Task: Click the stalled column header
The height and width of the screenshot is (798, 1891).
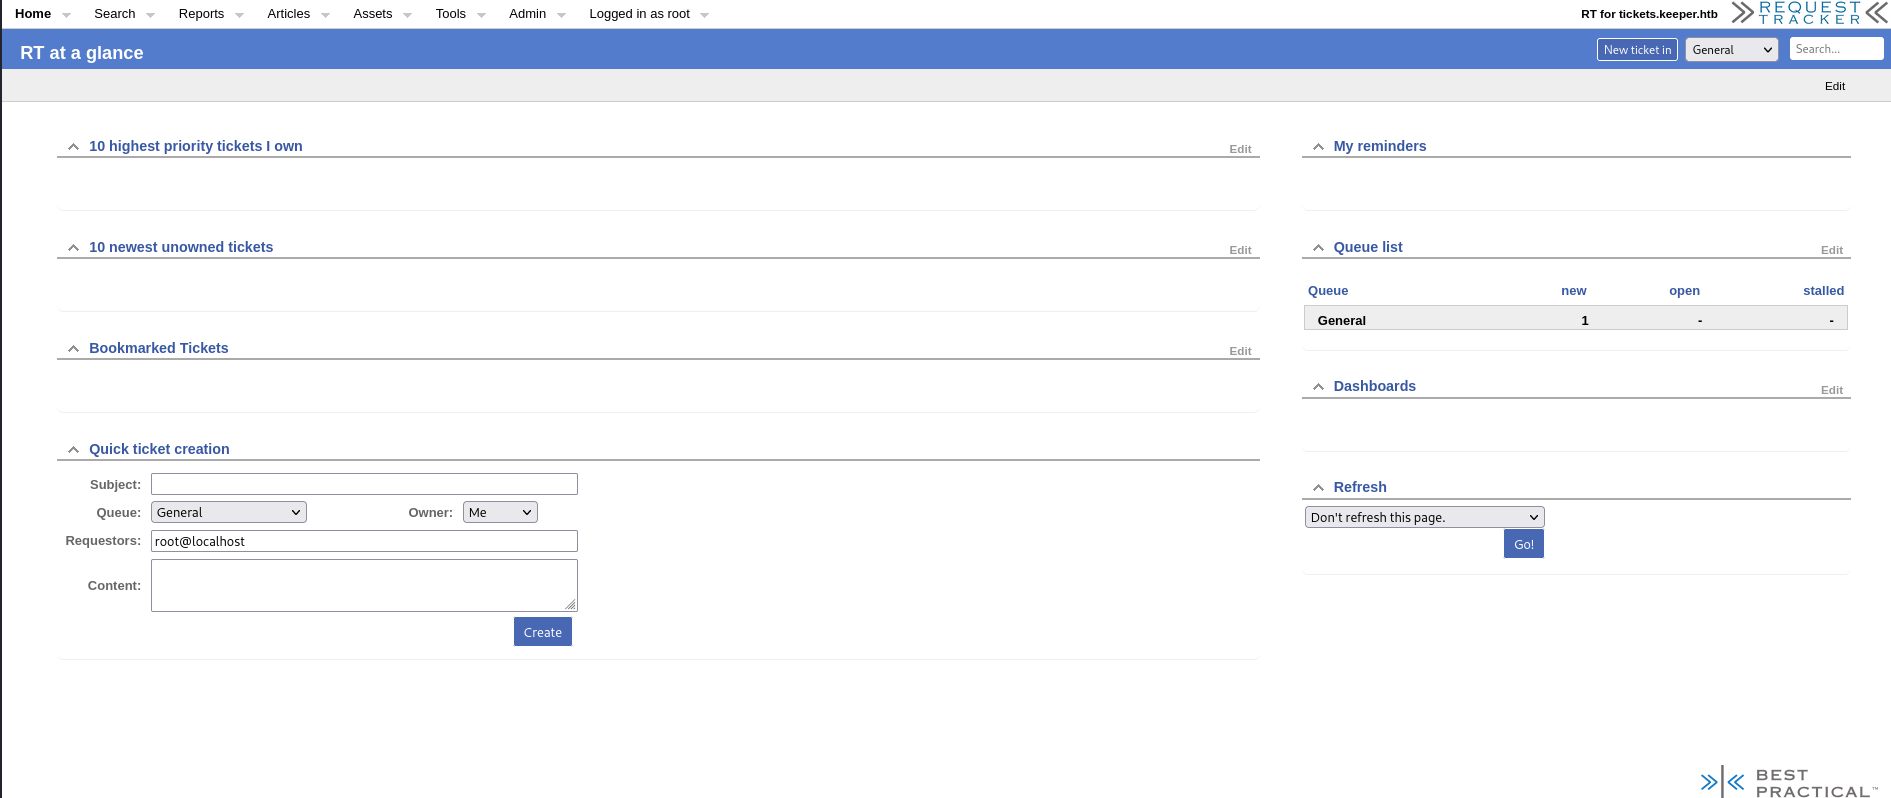Action: [1823, 291]
